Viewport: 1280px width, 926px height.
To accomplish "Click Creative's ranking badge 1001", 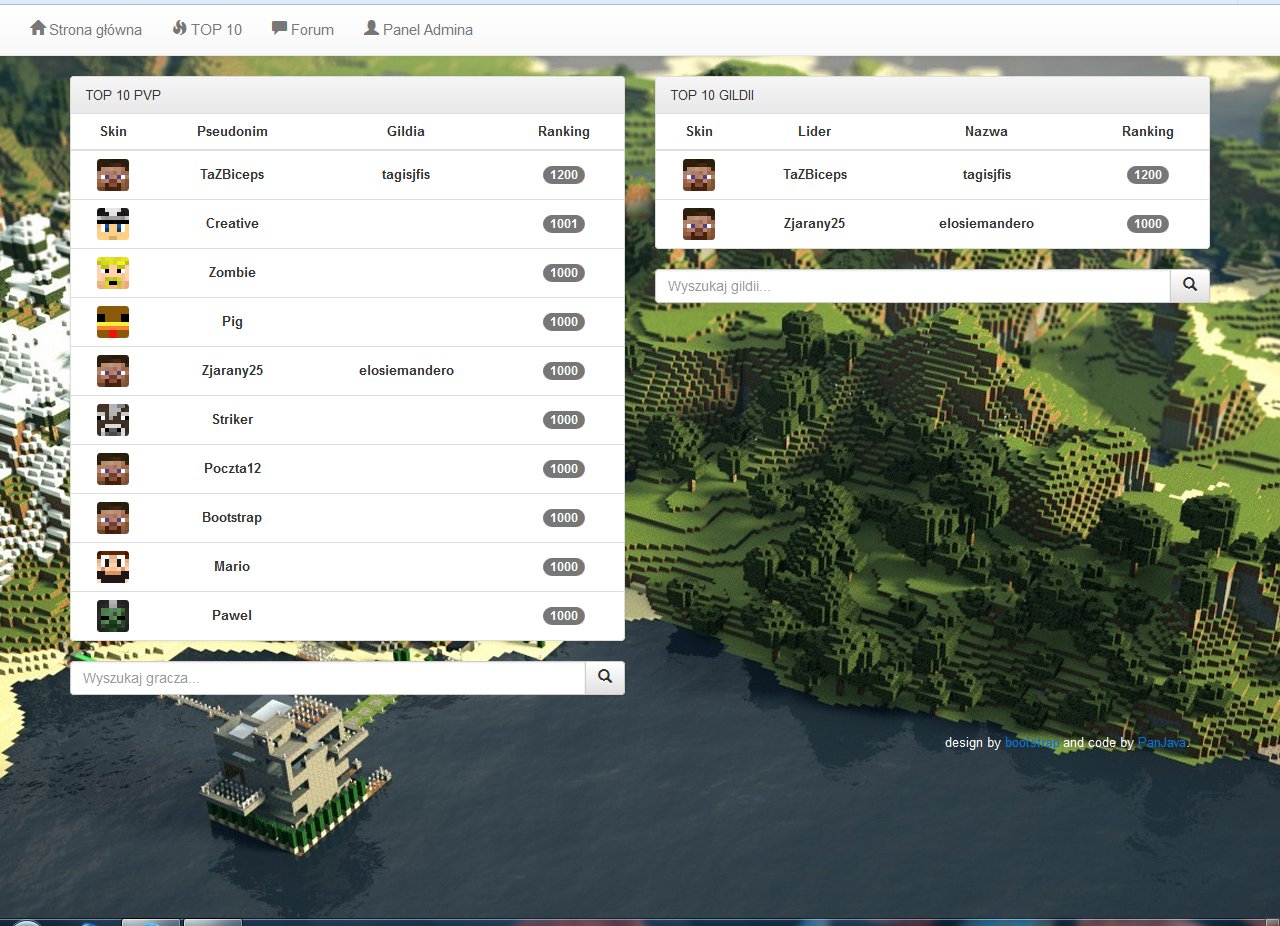I will 564,224.
